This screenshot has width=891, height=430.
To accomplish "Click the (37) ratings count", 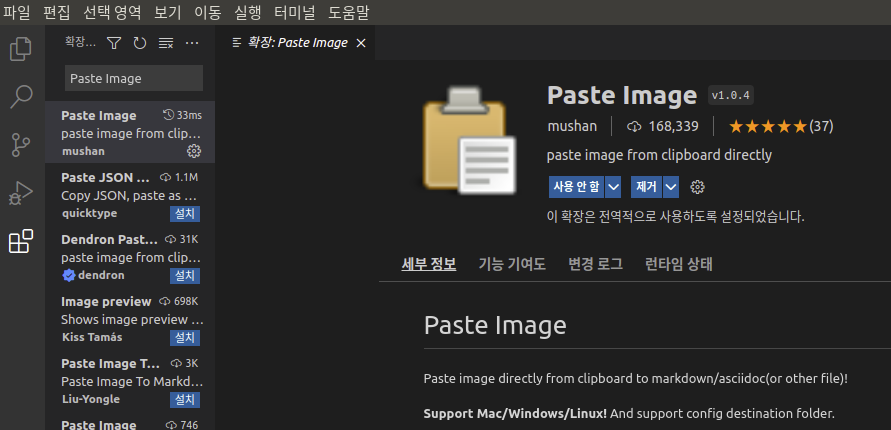I will point(821,126).
